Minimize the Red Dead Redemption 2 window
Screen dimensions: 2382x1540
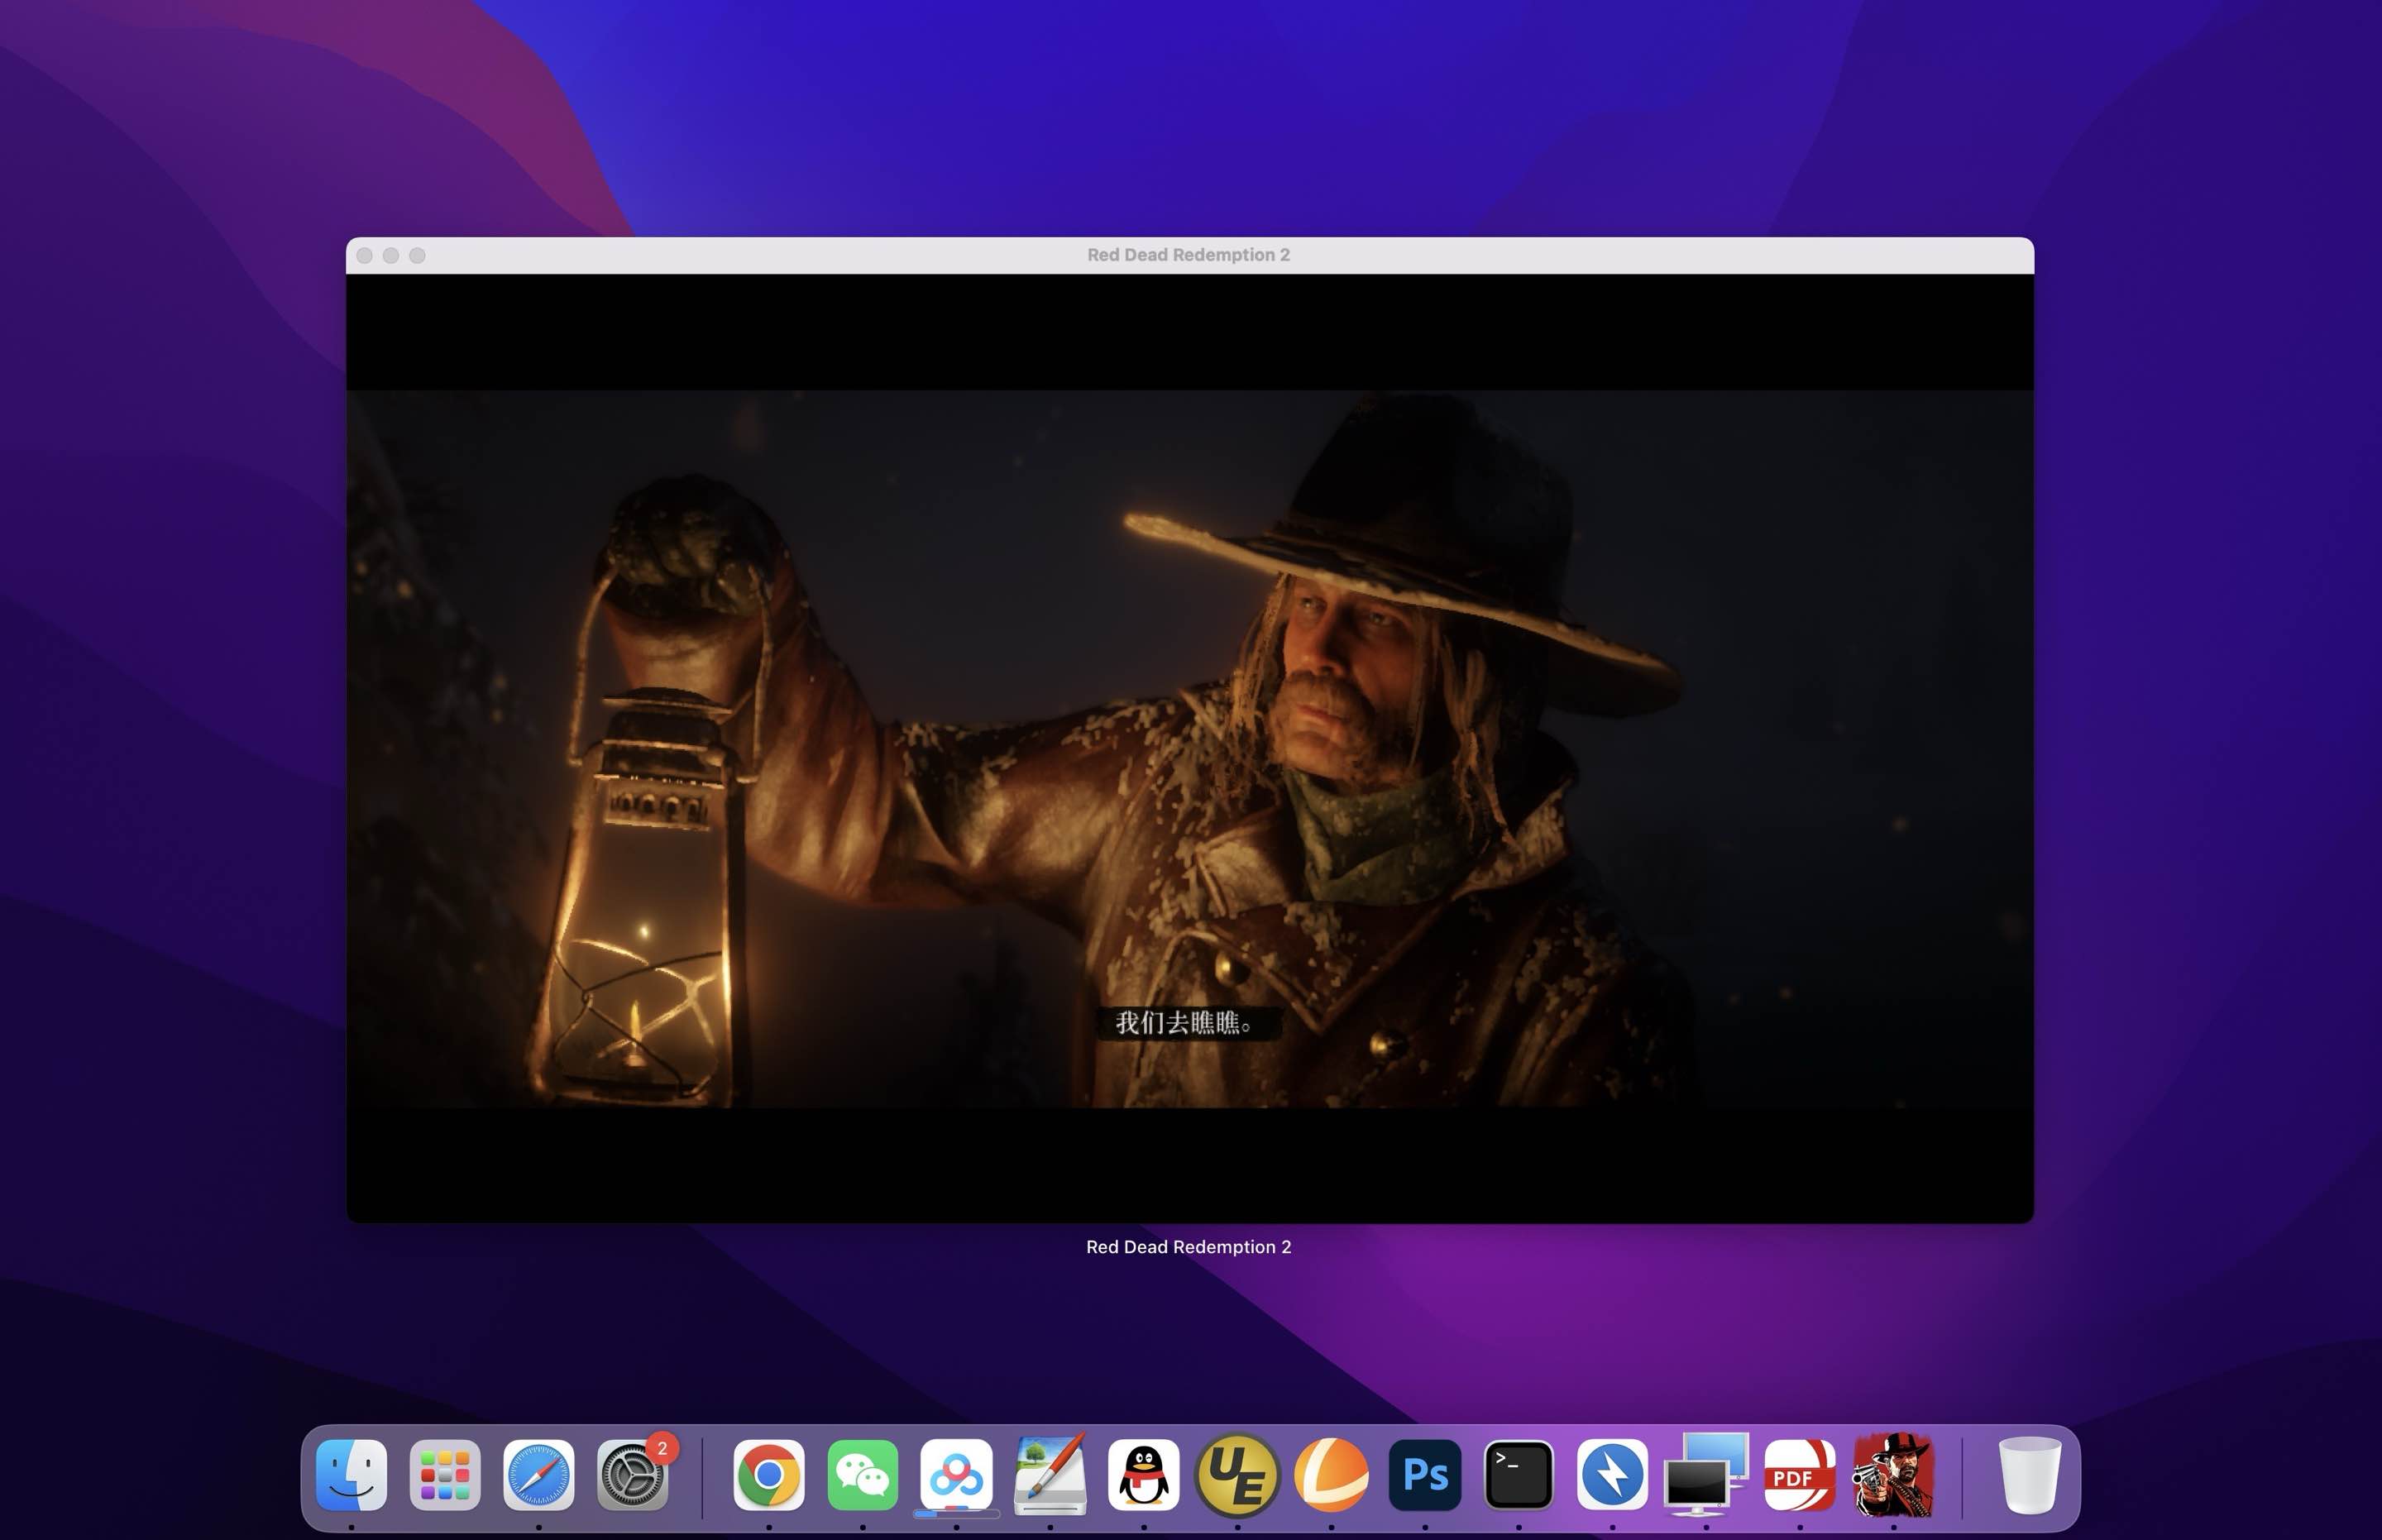point(391,256)
